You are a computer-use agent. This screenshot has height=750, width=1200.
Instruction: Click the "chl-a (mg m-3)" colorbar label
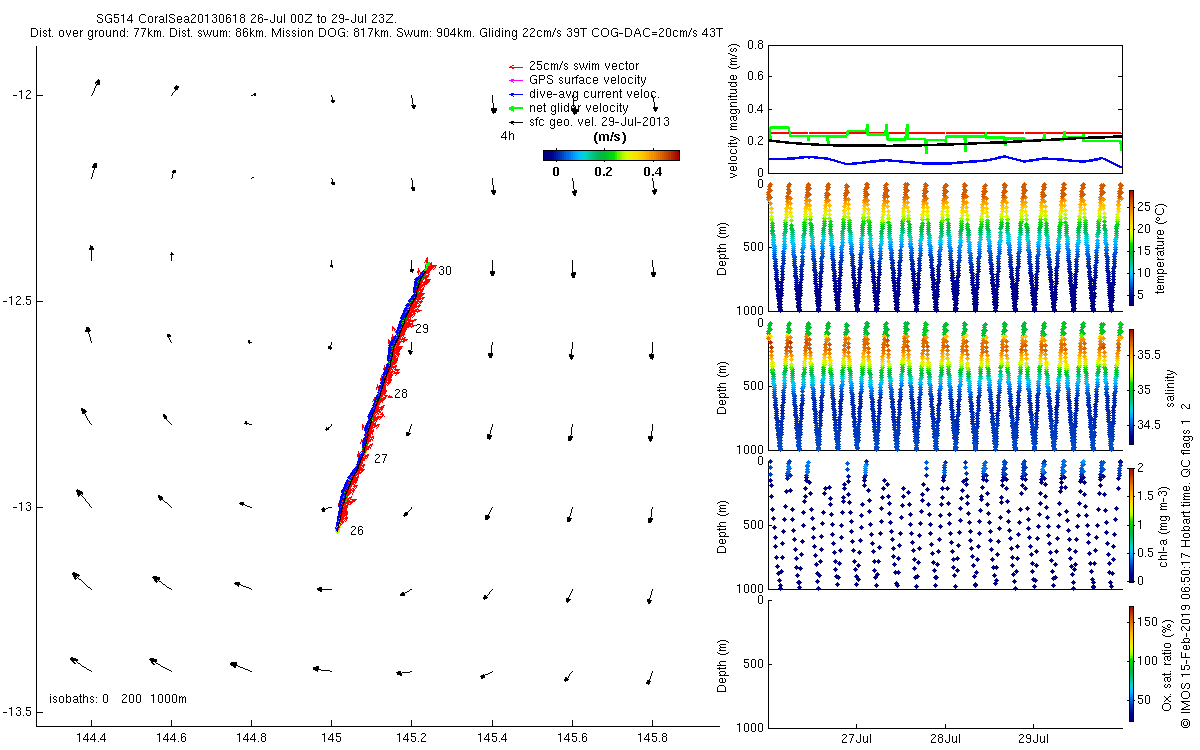point(1164,525)
